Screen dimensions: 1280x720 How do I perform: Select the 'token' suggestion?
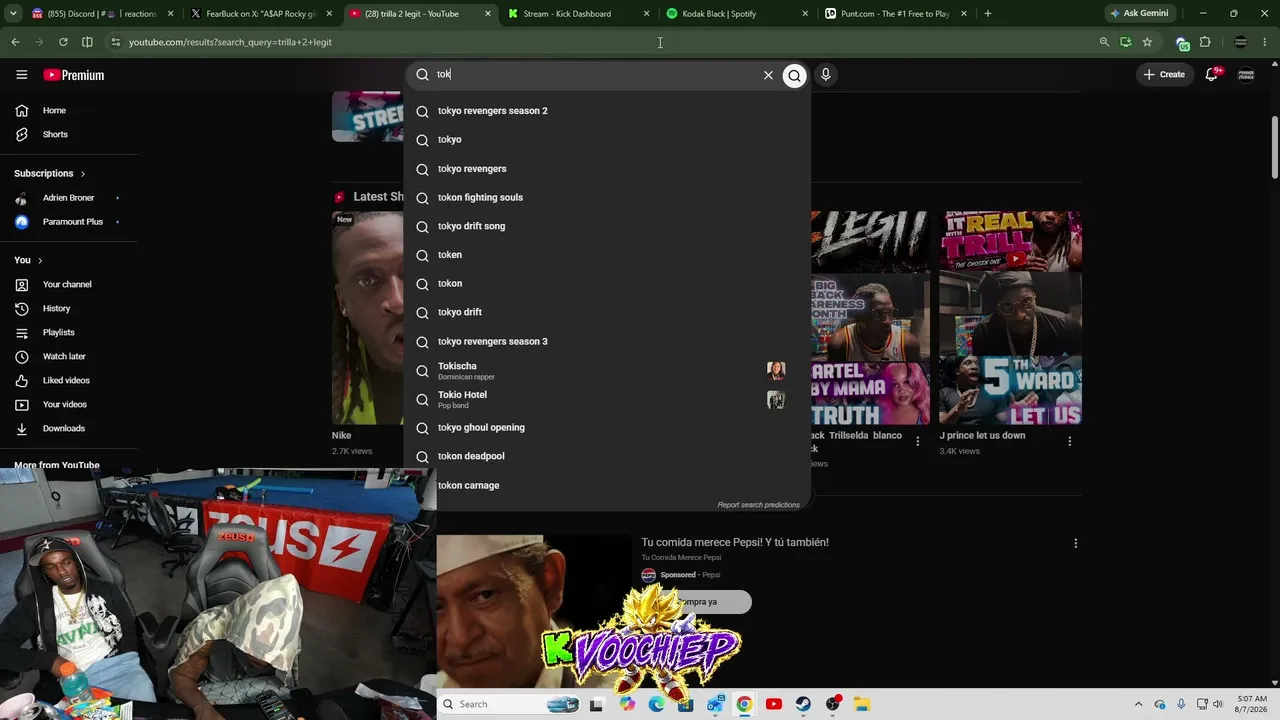point(607,255)
